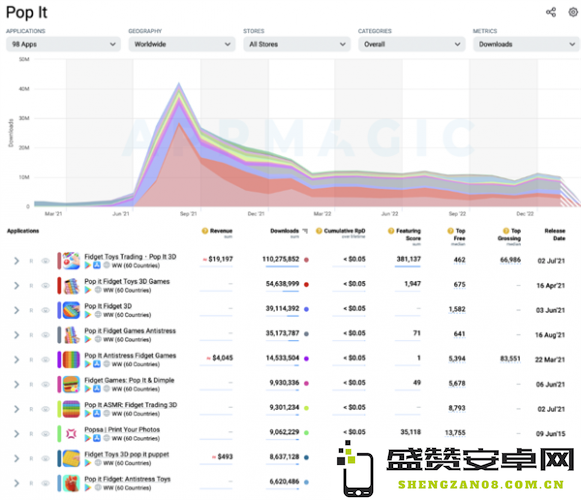This screenshot has height=500, width=581.
Task: Expand the Pop It ASMR: Fidget Trading 3D row
Action: (x=16, y=409)
